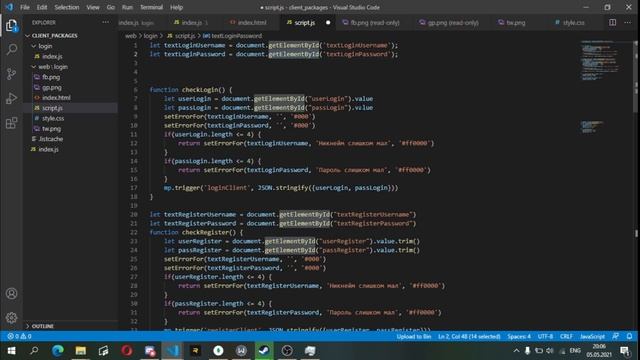Screen dimensions: 640x360
Task: Open index.html in explorer tree
Action: (x=56, y=98)
